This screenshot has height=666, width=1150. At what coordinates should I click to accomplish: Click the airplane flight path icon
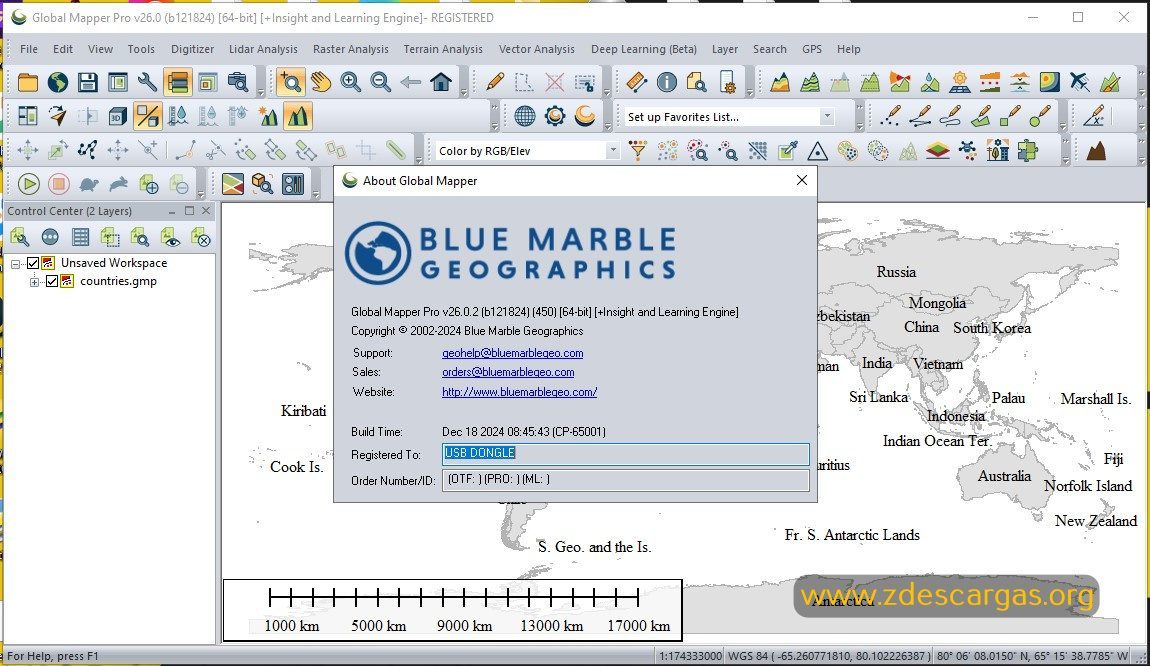coord(1080,82)
